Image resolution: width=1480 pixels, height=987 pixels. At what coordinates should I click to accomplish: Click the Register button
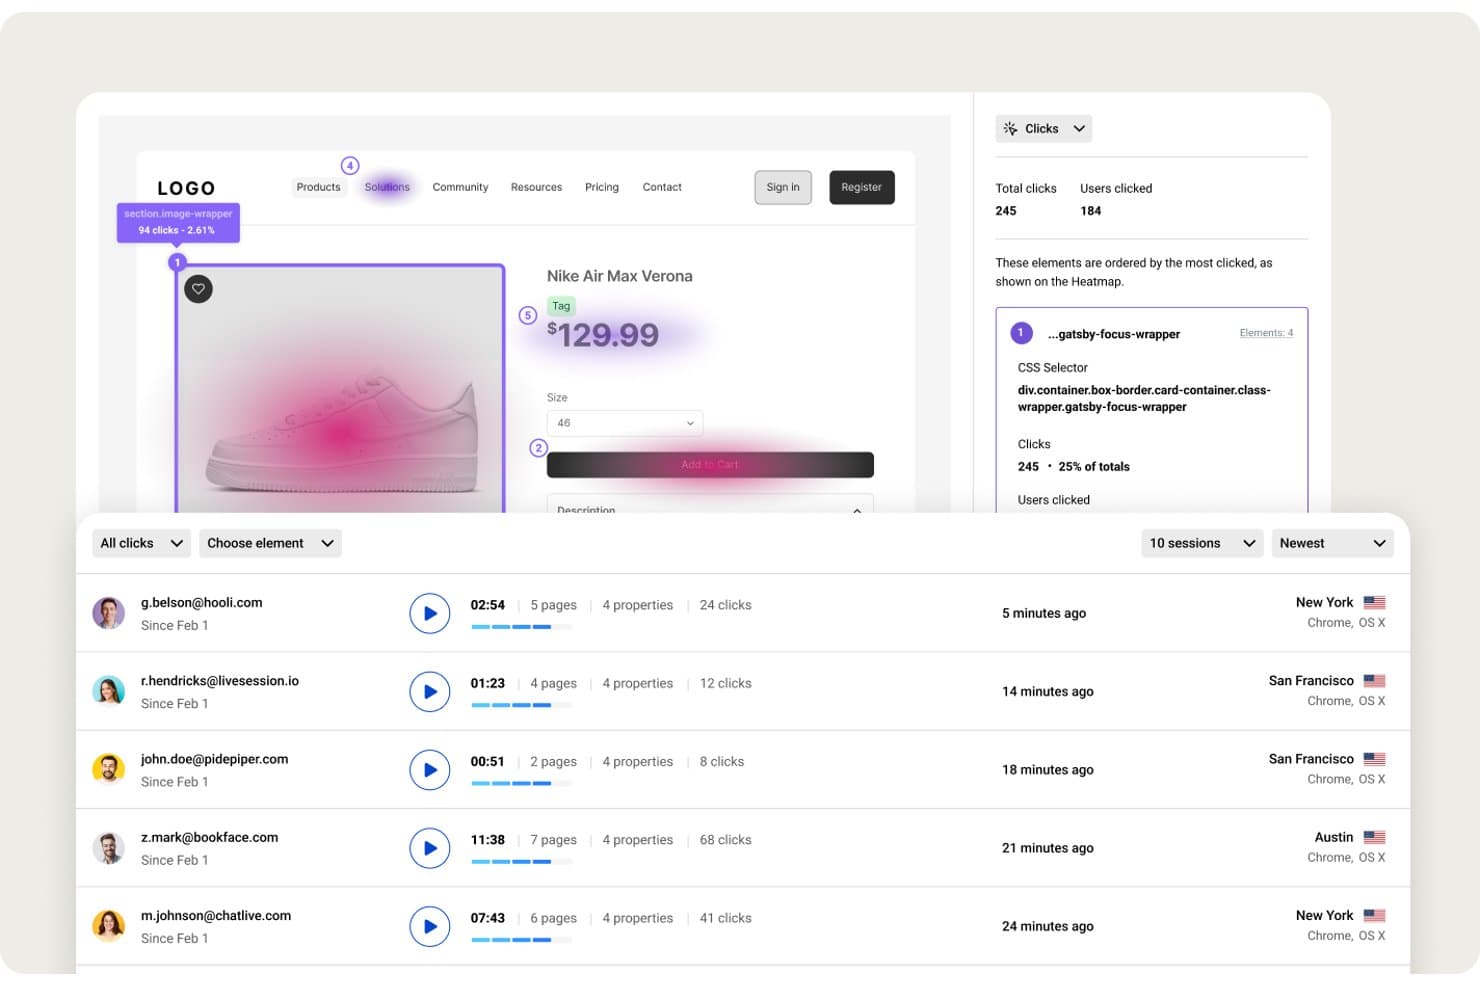(861, 187)
